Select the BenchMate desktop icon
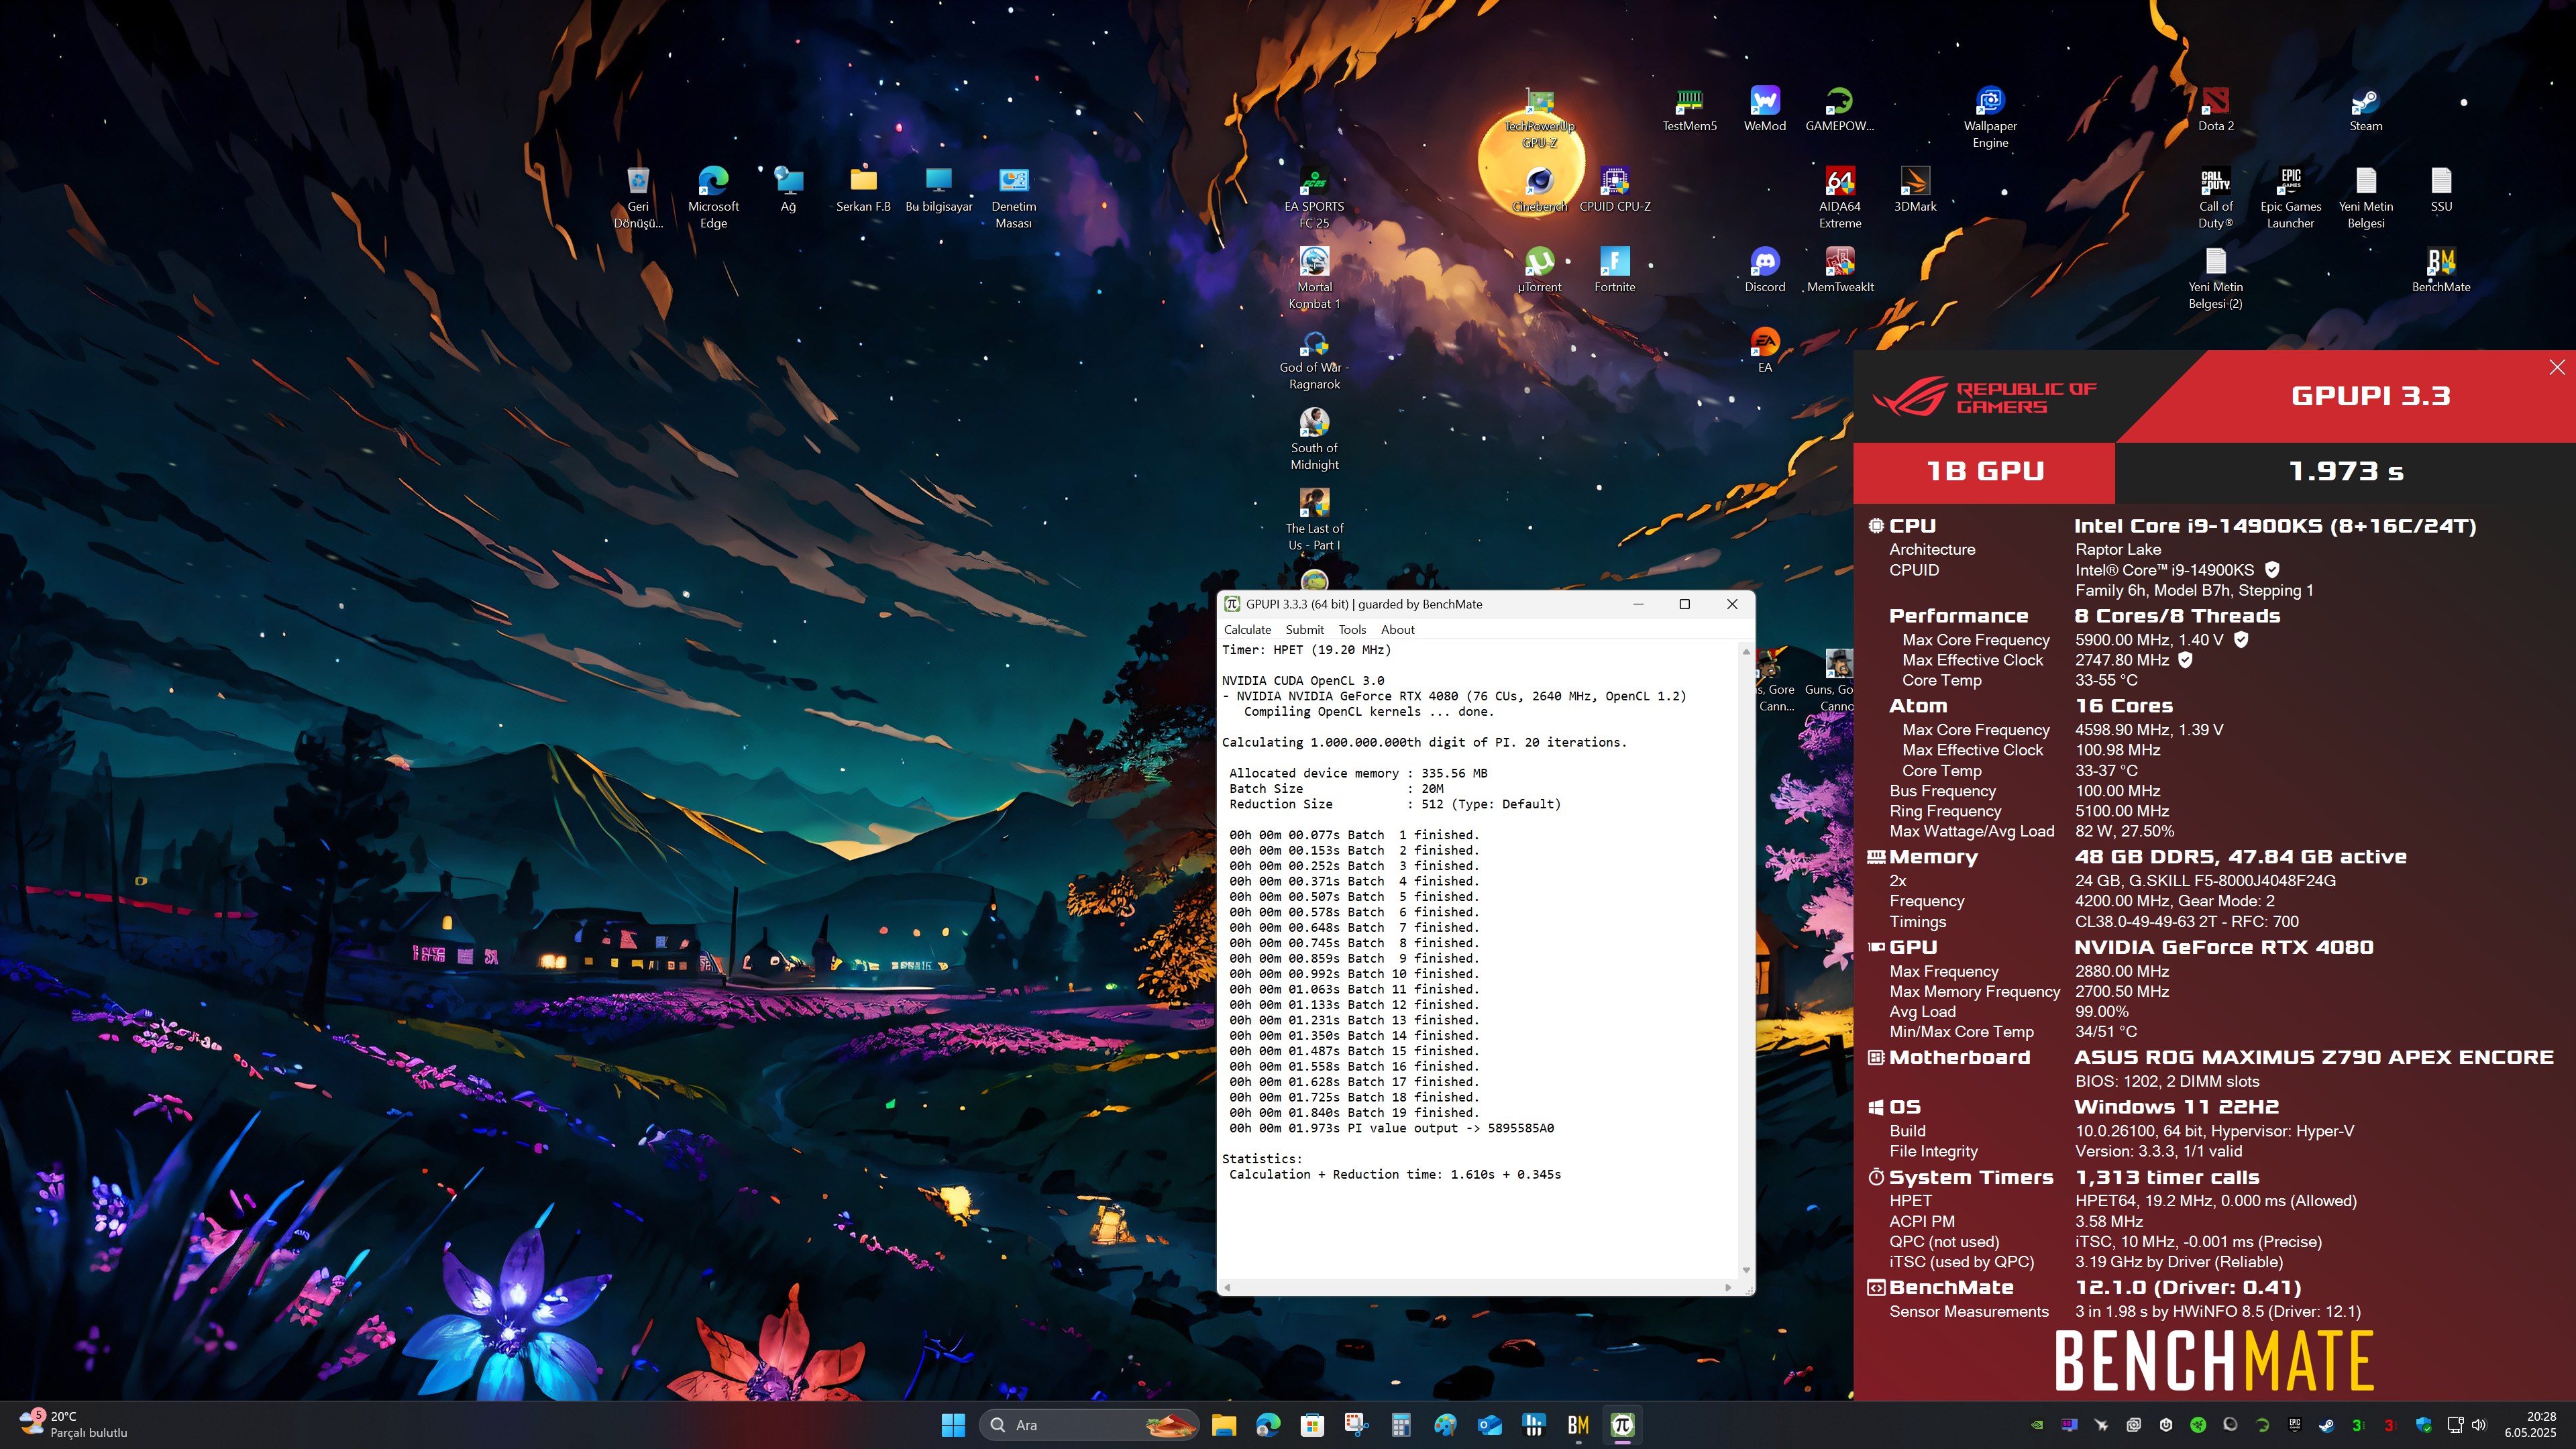This screenshot has height=1449, width=2576. [x=2440, y=270]
